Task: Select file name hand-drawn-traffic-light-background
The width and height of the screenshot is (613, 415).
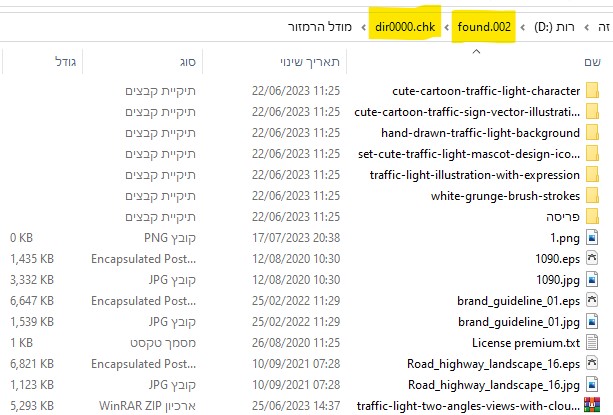Action: (x=480, y=133)
